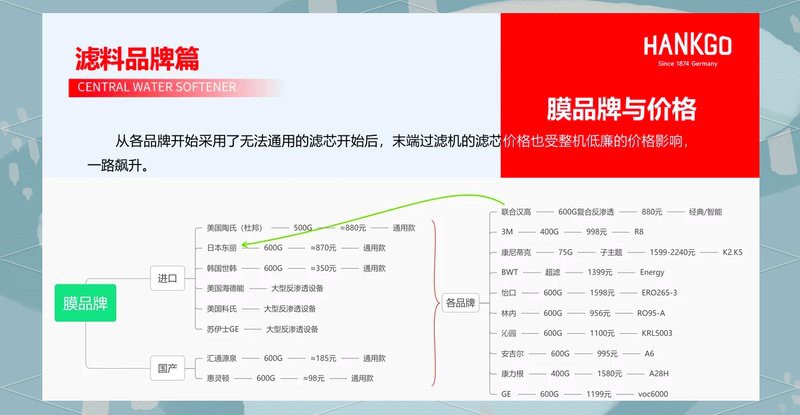Click the 林内 brand entry
Image resolution: width=800 pixels, height=415 pixels.
click(x=508, y=313)
